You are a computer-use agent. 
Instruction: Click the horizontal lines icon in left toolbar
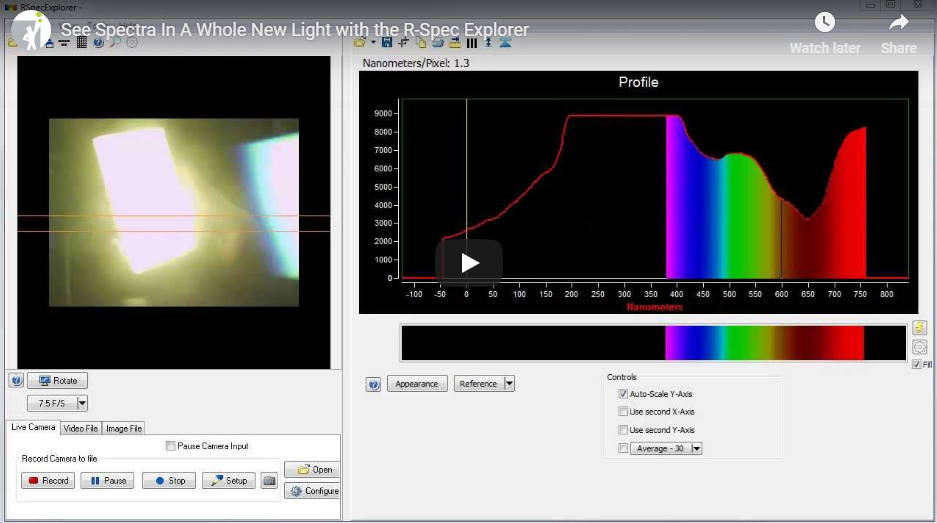(65, 42)
